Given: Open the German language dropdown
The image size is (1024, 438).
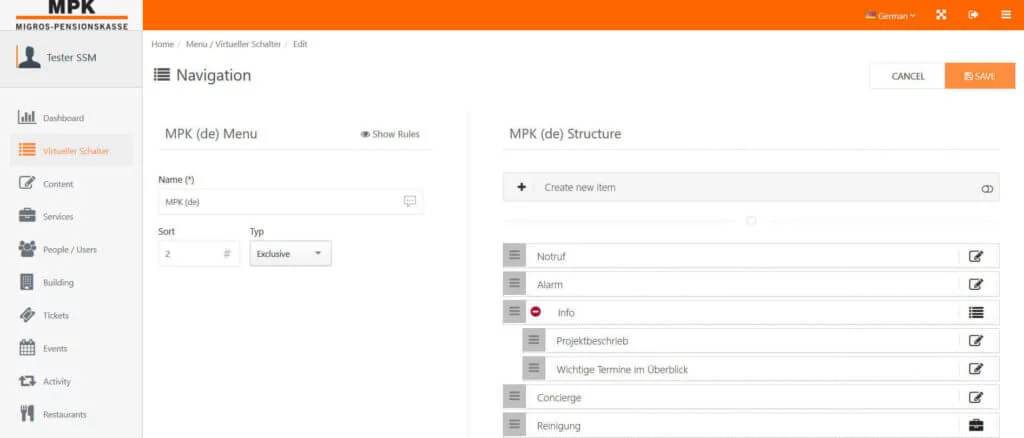Looking at the screenshot, I should [890, 16].
